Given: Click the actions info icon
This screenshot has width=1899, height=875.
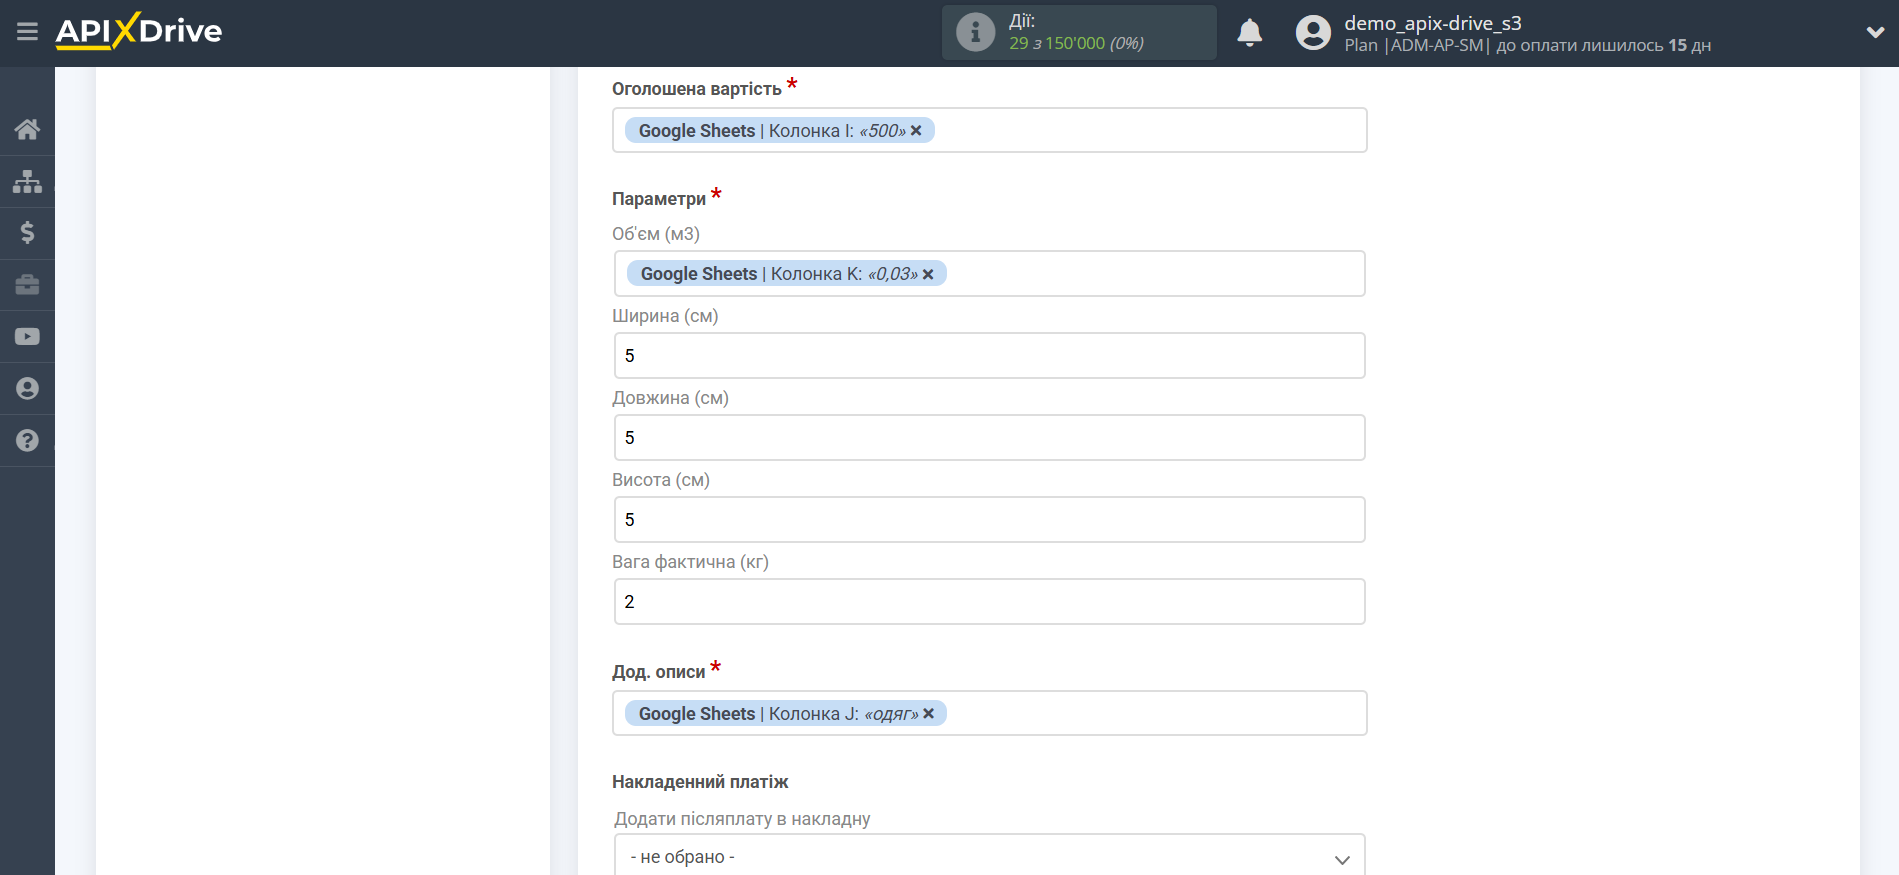Looking at the screenshot, I should pos(975,33).
